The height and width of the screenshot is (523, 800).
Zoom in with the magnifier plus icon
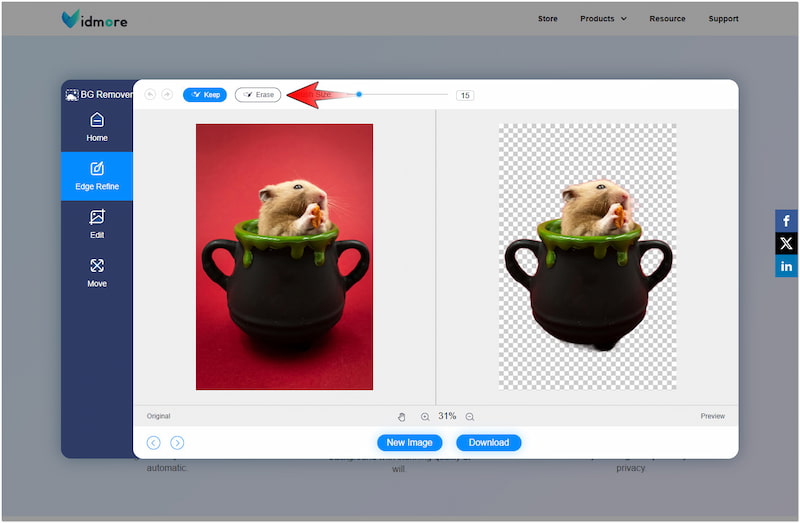(x=425, y=416)
